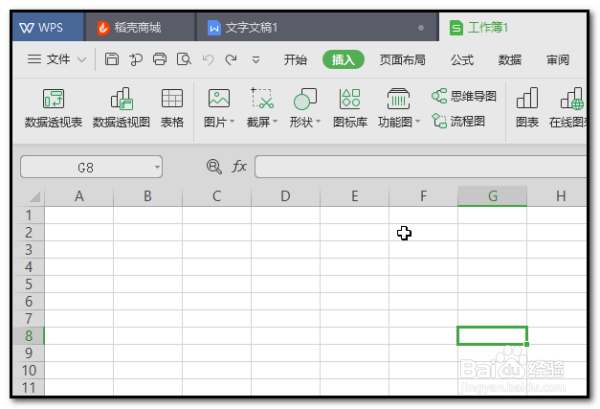Insert a 数据透视图 pivot chart
The width and height of the screenshot is (600, 409).
[121, 108]
